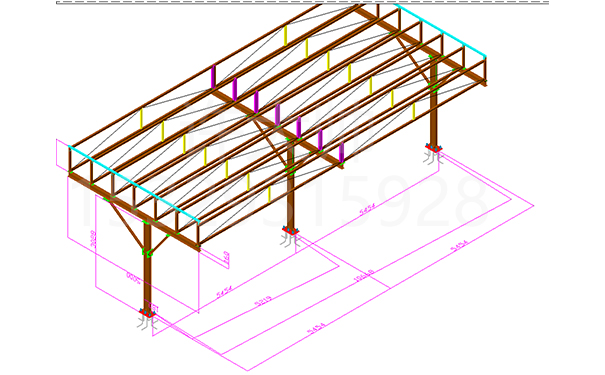605x375 pixels.
Task: Select the red base plate of the rear column
Action: (x=434, y=148)
